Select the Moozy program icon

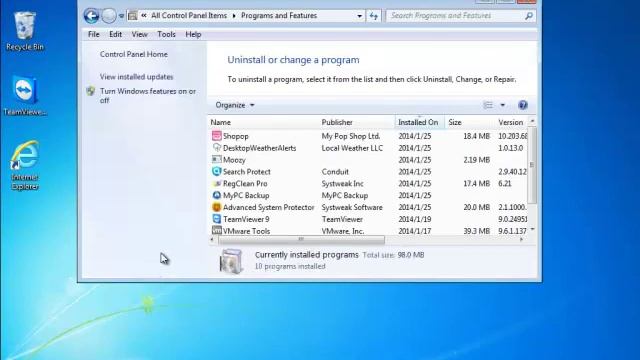[x=216, y=160]
